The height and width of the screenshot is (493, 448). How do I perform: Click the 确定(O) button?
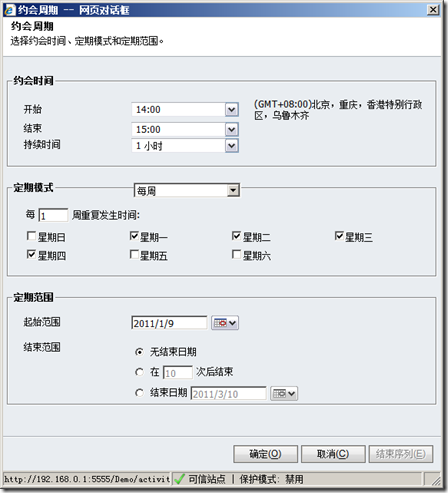pyautogui.click(x=265, y=454)
